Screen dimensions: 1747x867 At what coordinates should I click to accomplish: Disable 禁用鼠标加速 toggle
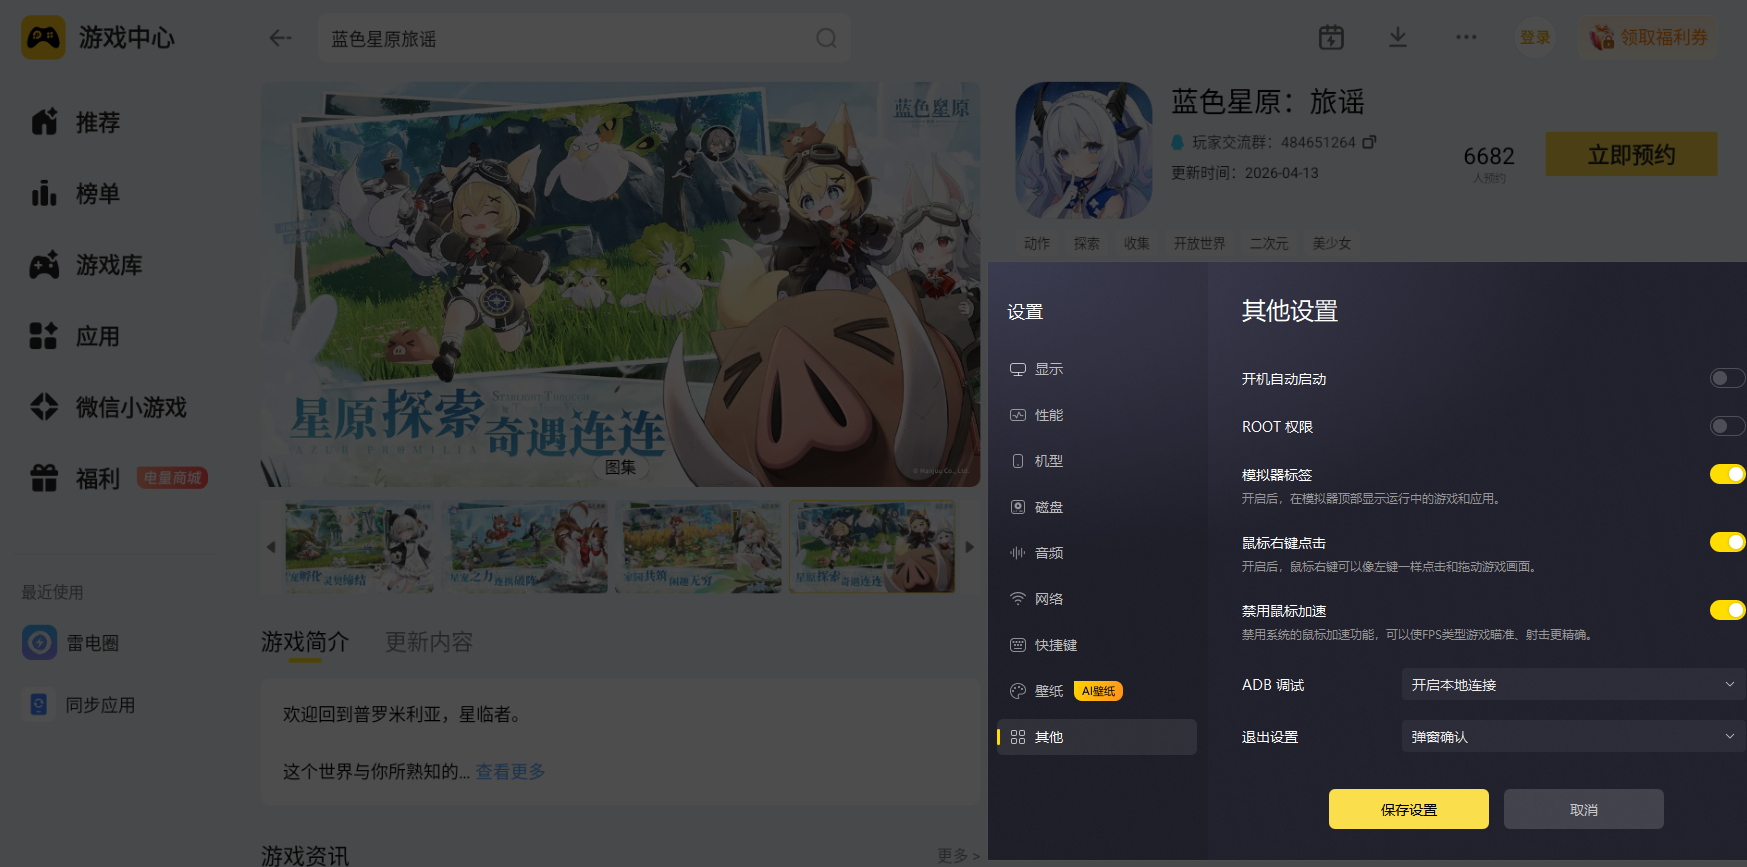coord(1727,610)
